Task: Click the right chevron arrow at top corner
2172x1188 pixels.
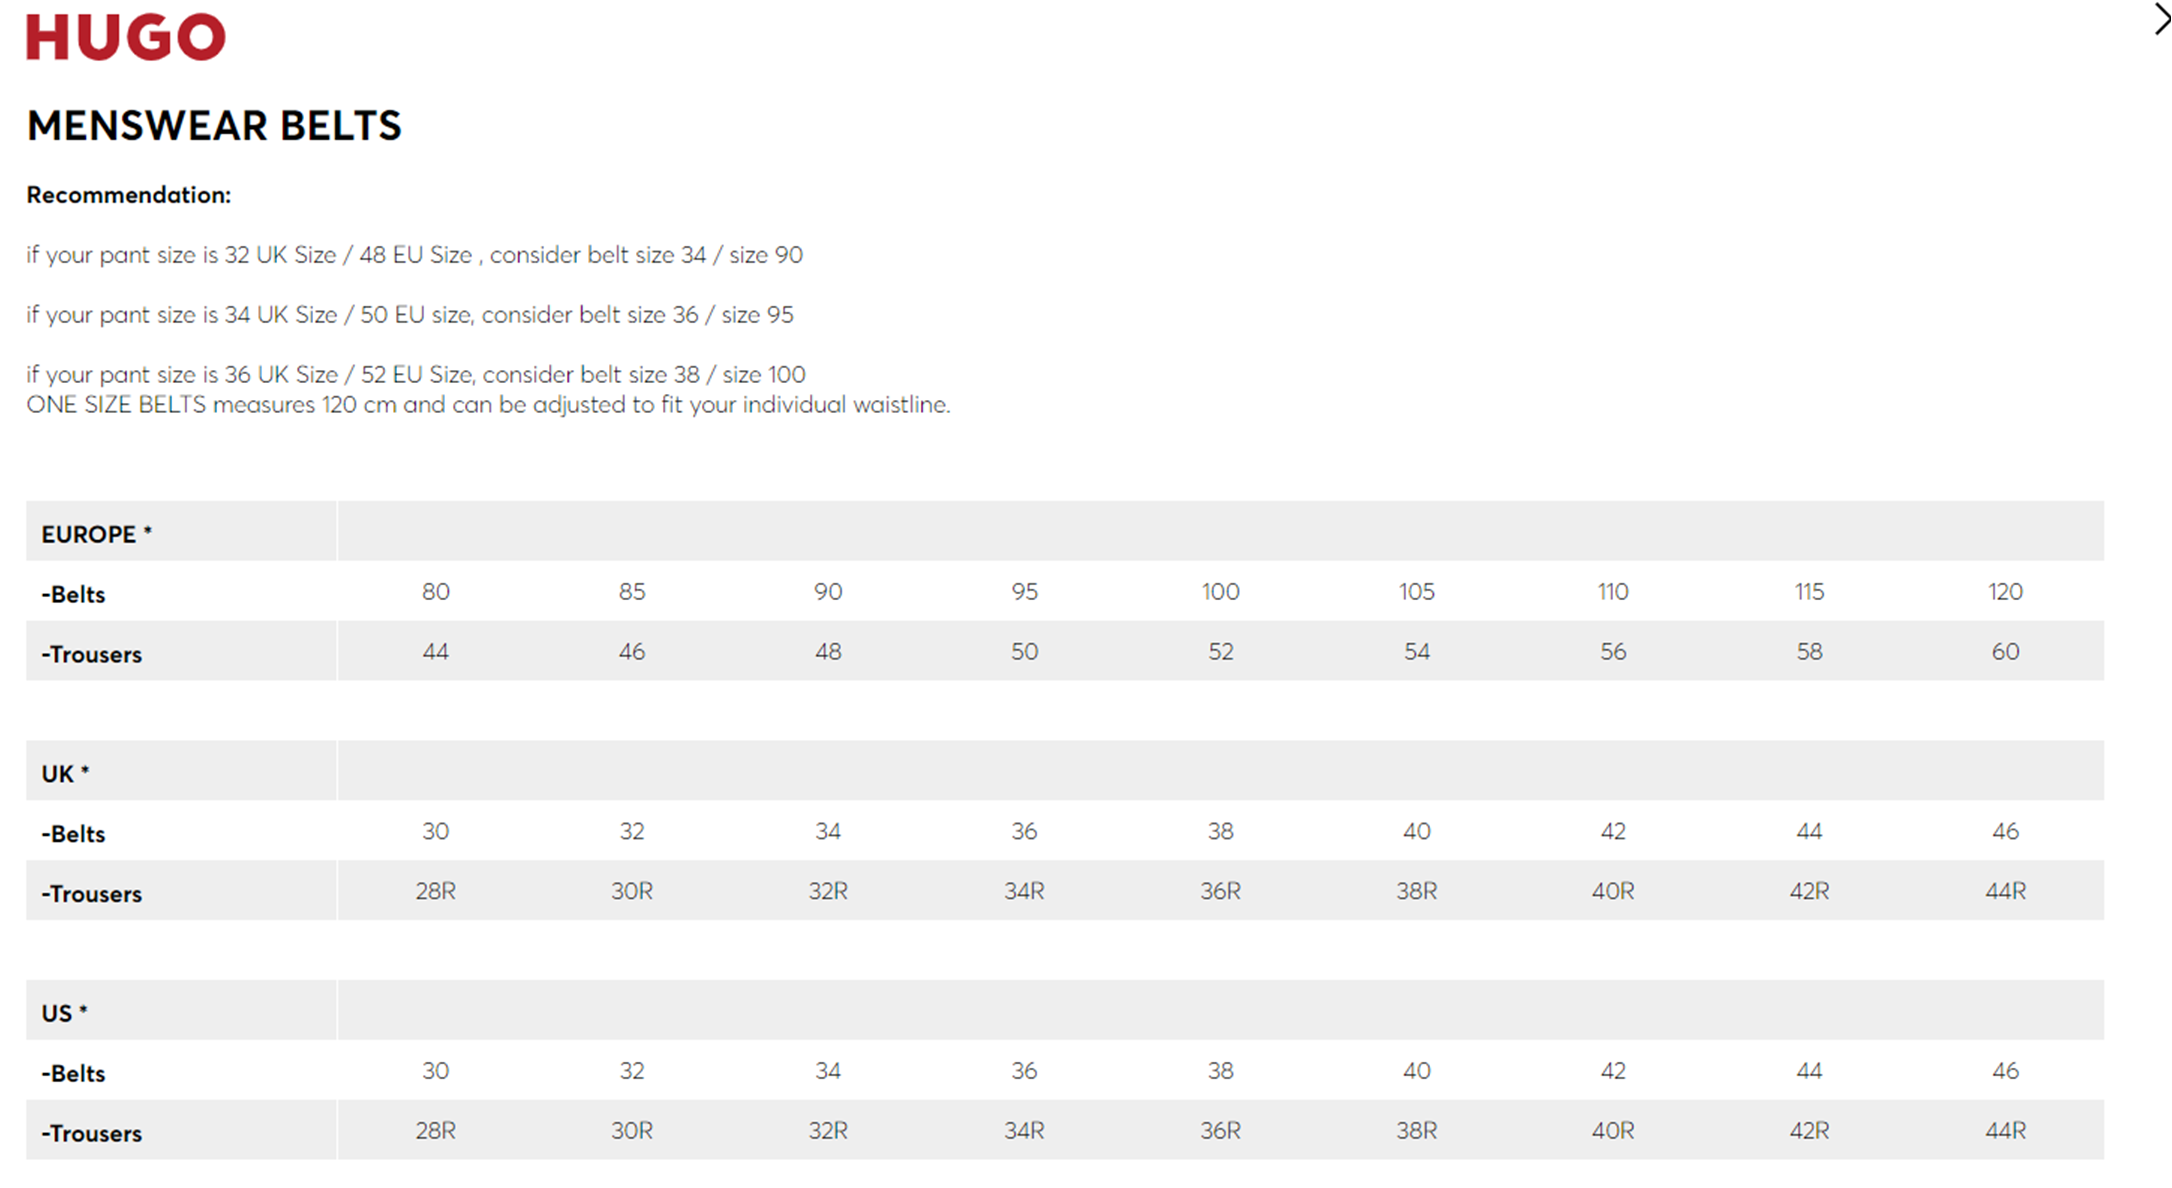Action: tap(2160, 19)
